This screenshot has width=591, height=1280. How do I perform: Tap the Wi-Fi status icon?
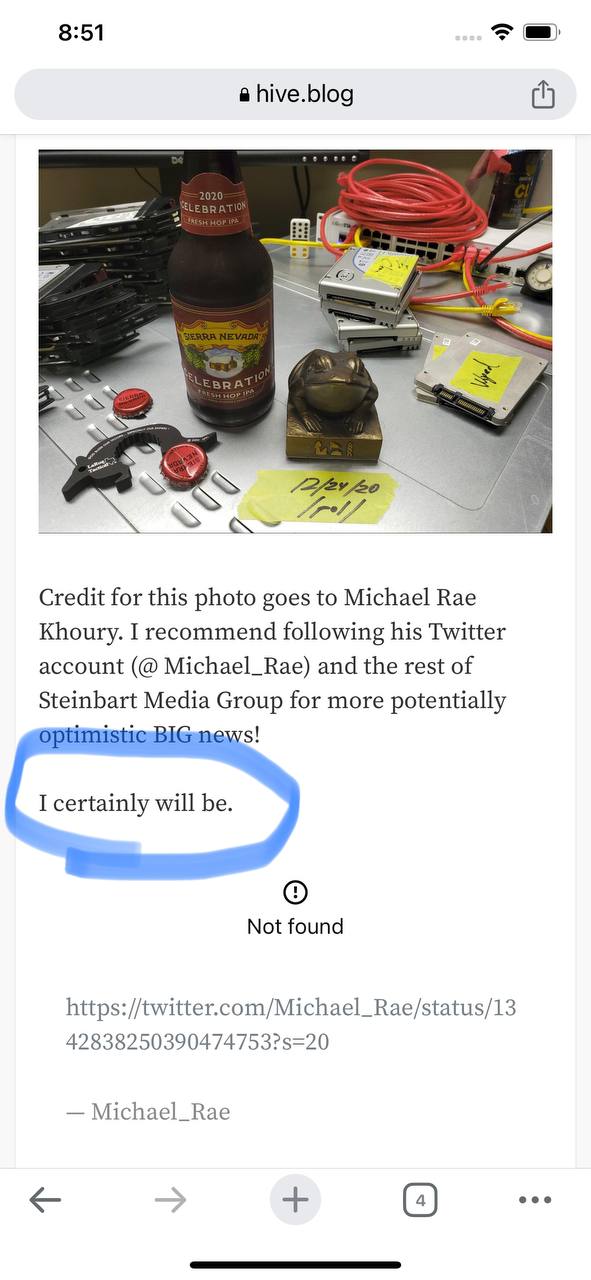click(x=501, y=33)
